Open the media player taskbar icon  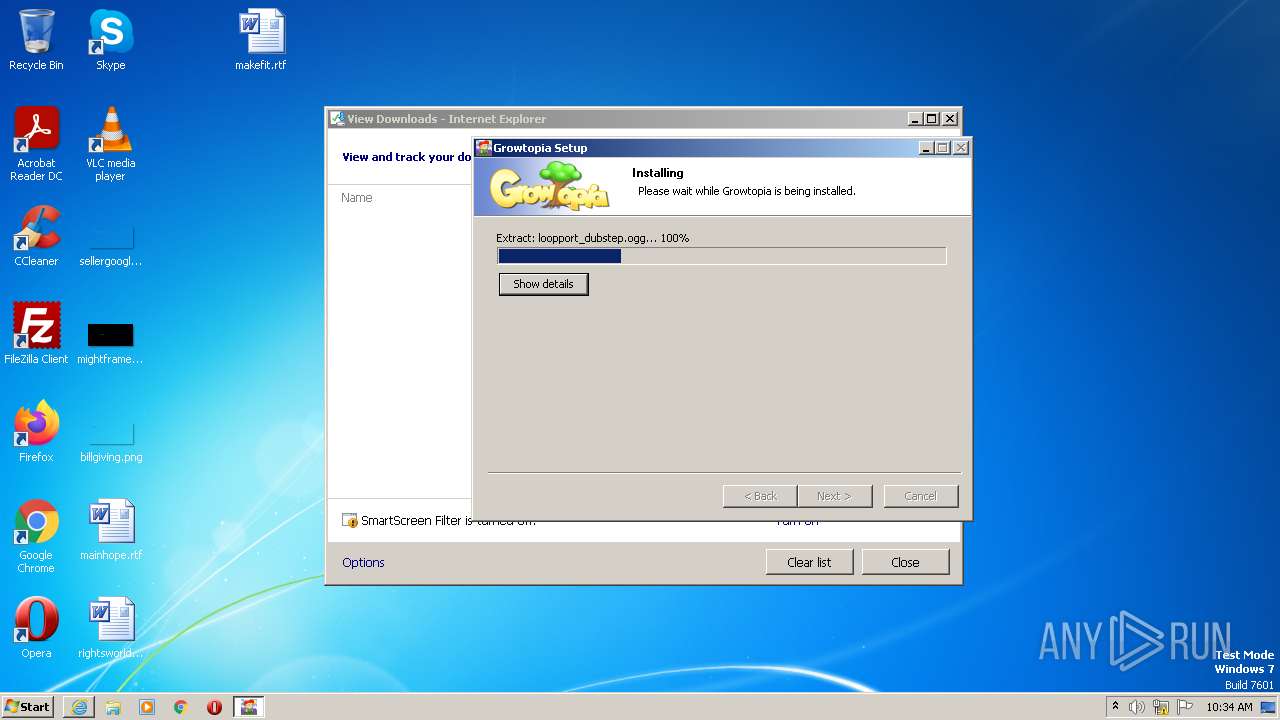(147, 707)
